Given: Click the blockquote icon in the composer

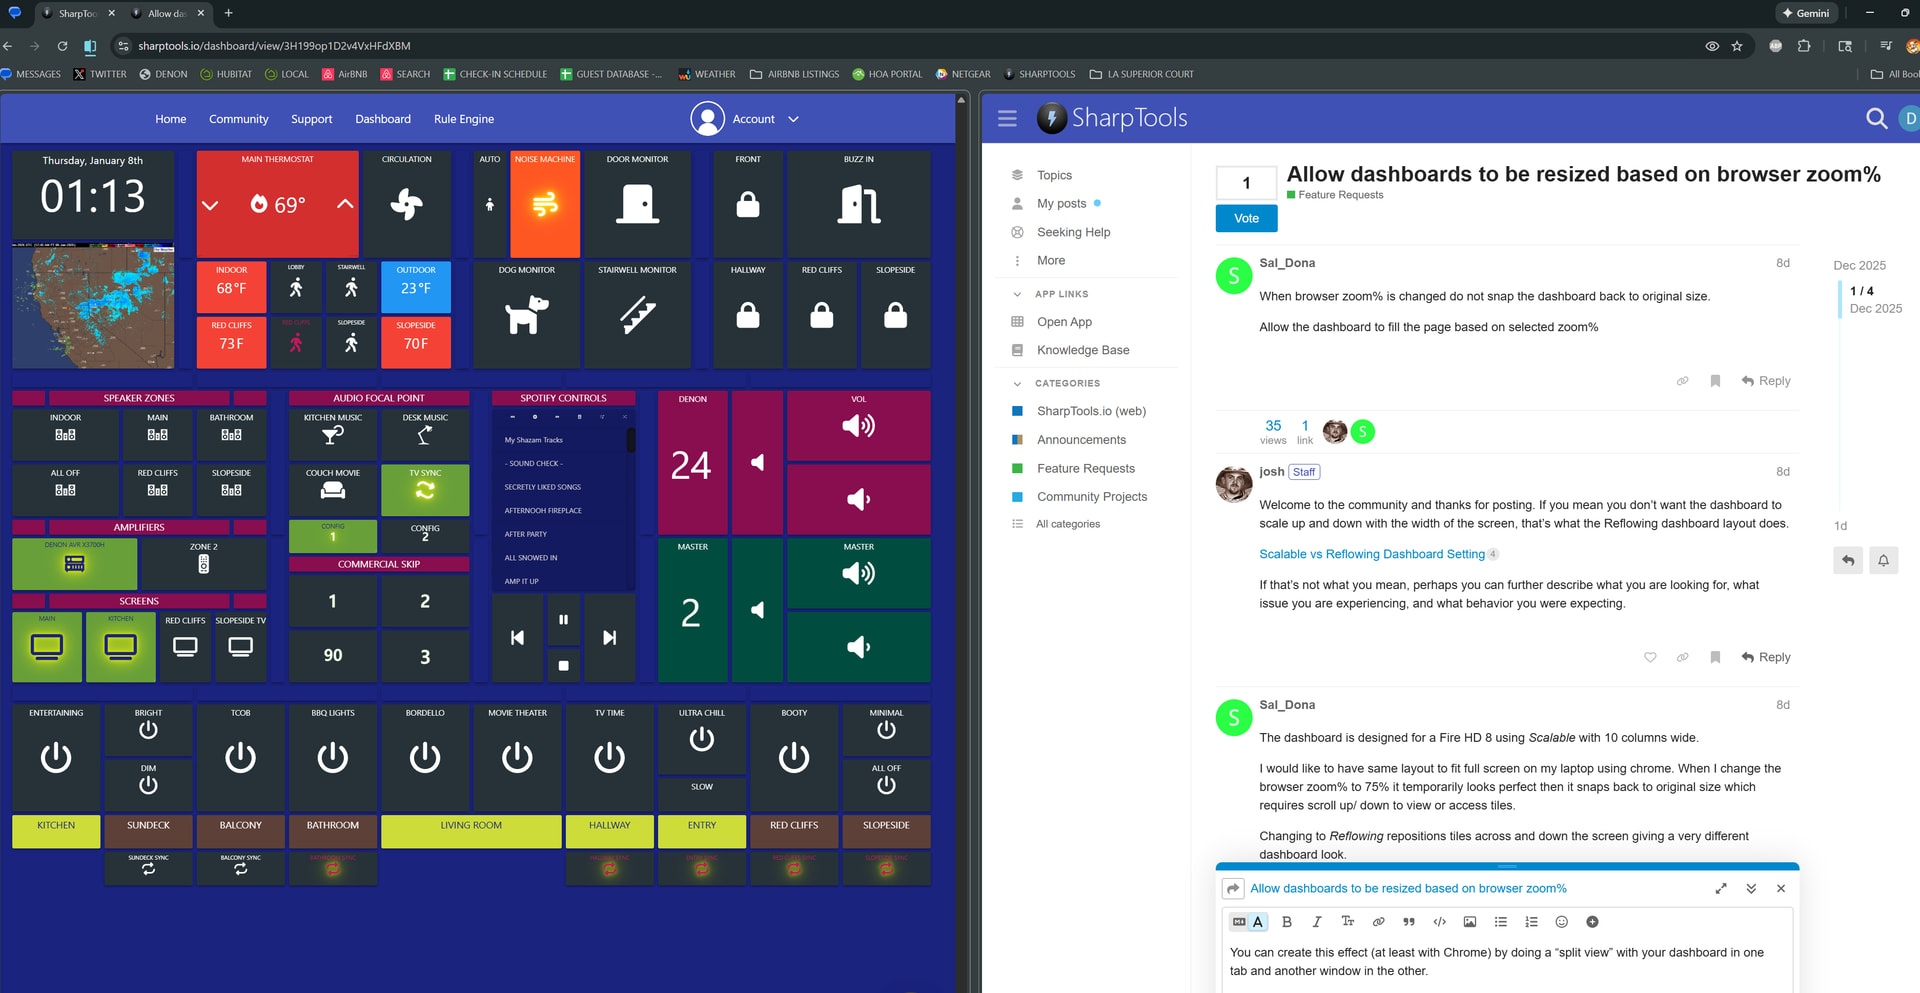Looking at the screenshot, I should click(x=1408, y=922).
